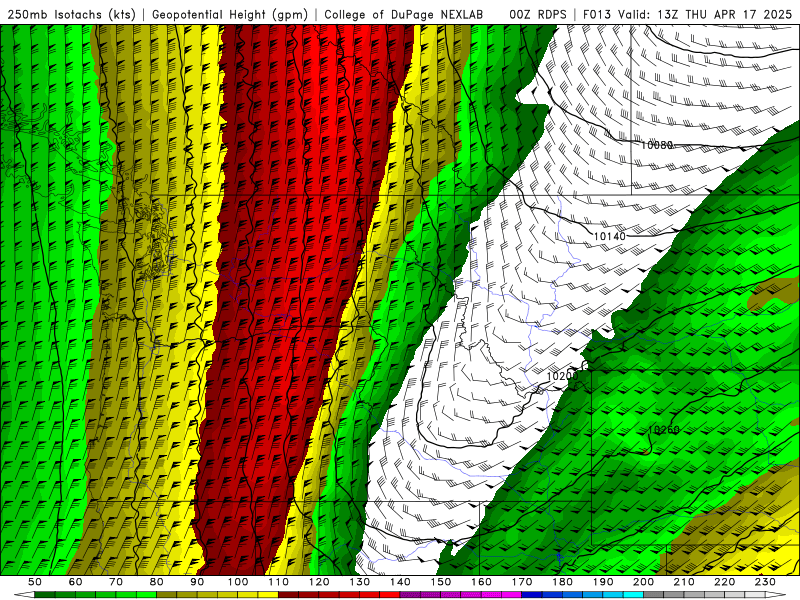Click the 10200 height contour label
Viewport: 800px width, 600px height.
click(562, 376)
